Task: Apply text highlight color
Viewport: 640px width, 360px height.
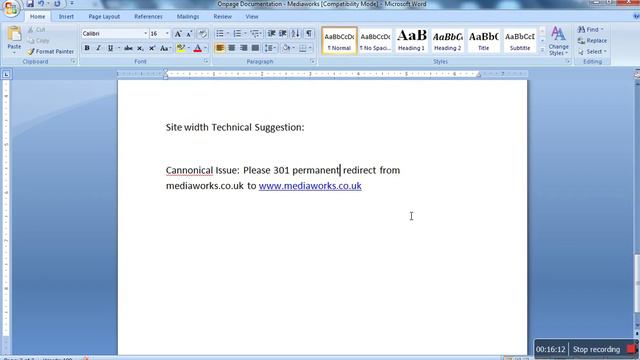Action: click(x=180, y=48)
